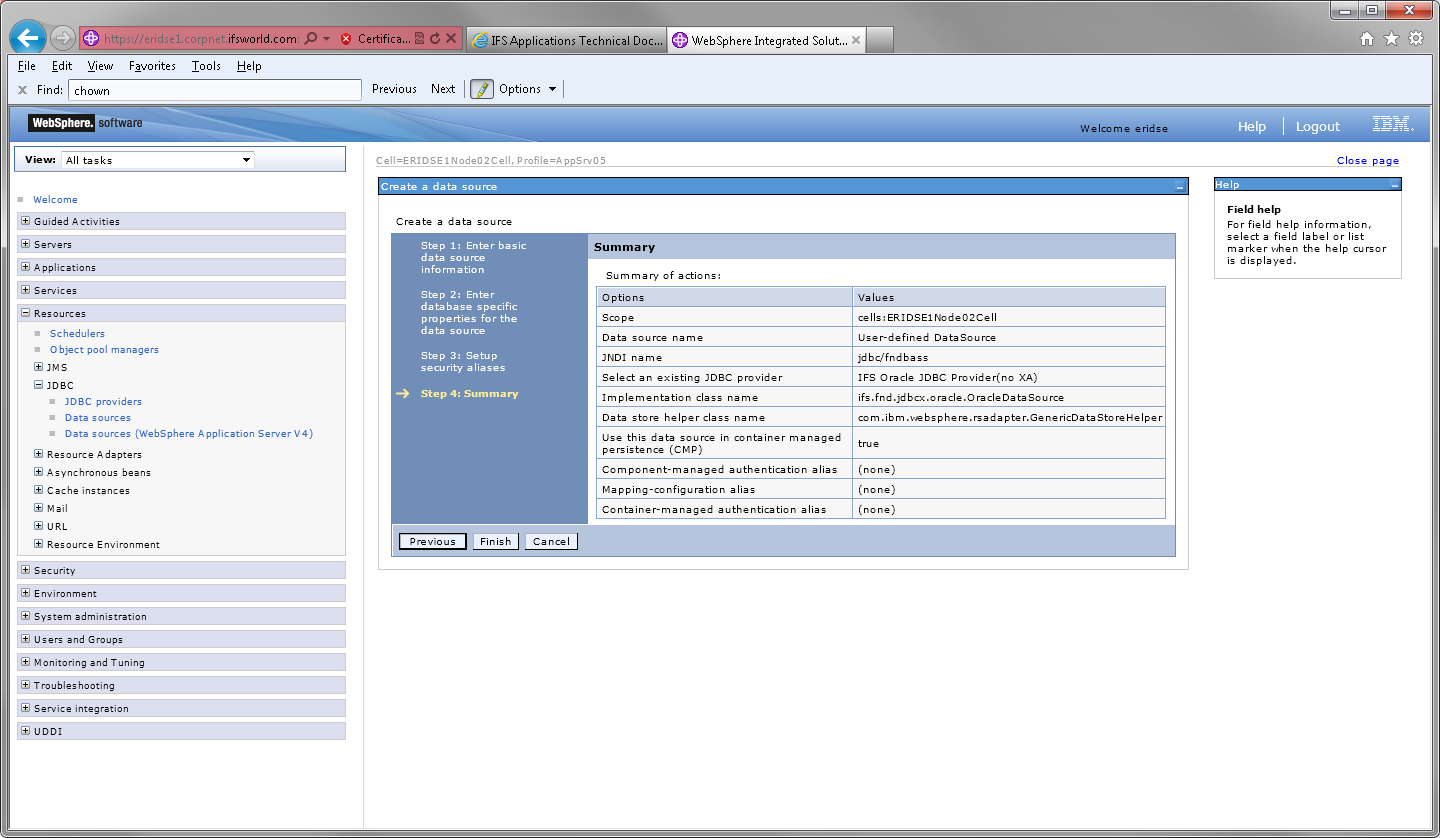Expand Servers section
Image resolution: width=1440 pixels, height=838 pixels.
[26, 244]
